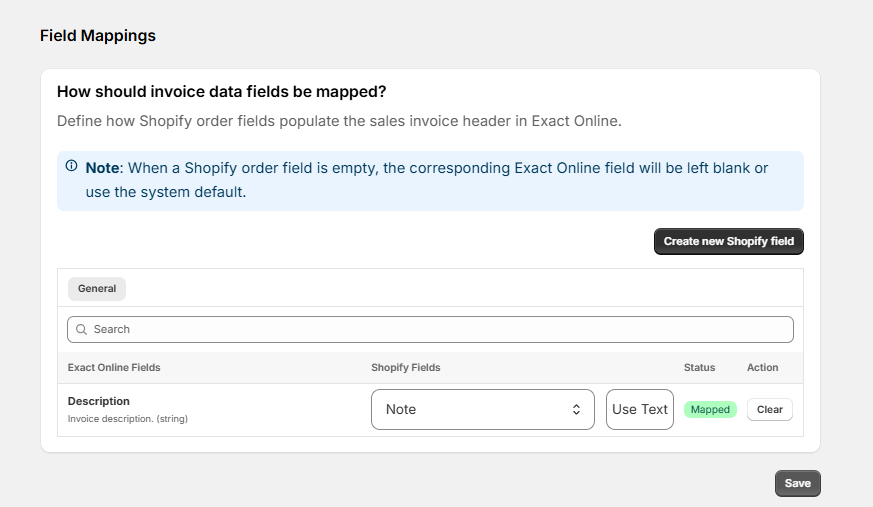Click 'How should invoice data fields be mapped?' heading
Image resolution: width=873 pixels, height=507 pixels.
(222, 92)
